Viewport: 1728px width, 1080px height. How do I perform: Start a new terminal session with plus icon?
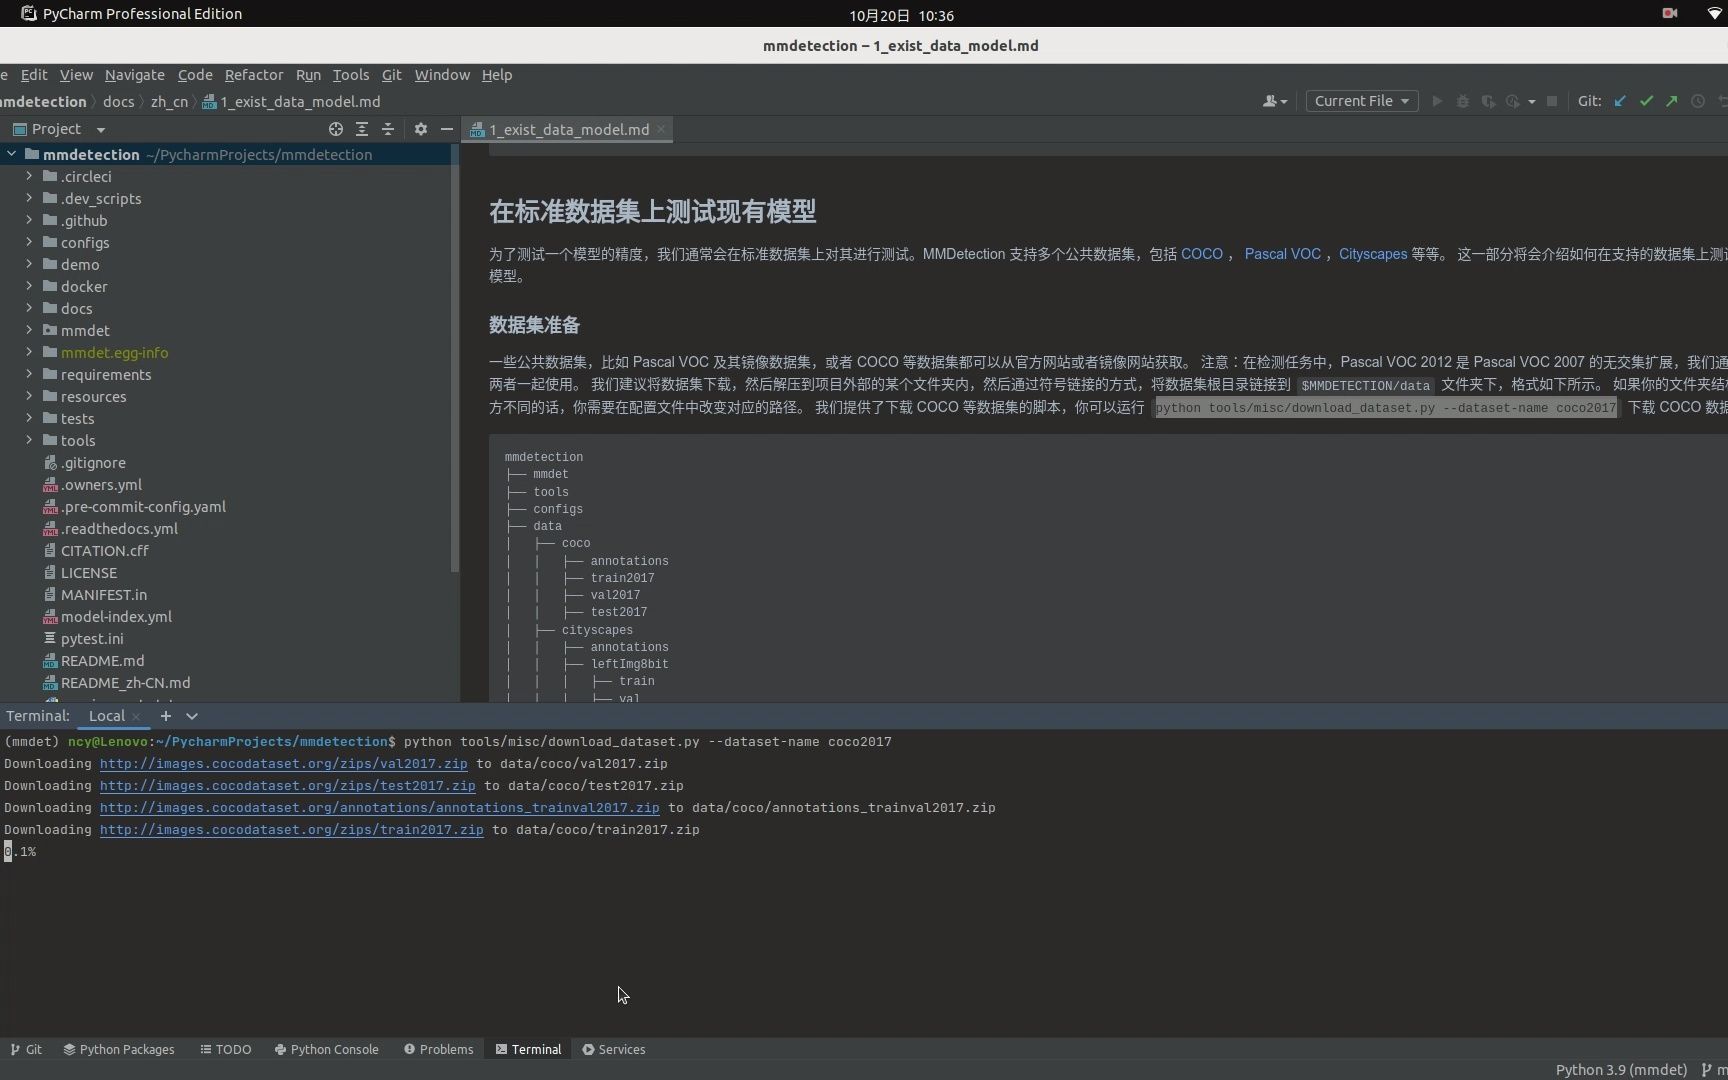(x=166, y=716)
